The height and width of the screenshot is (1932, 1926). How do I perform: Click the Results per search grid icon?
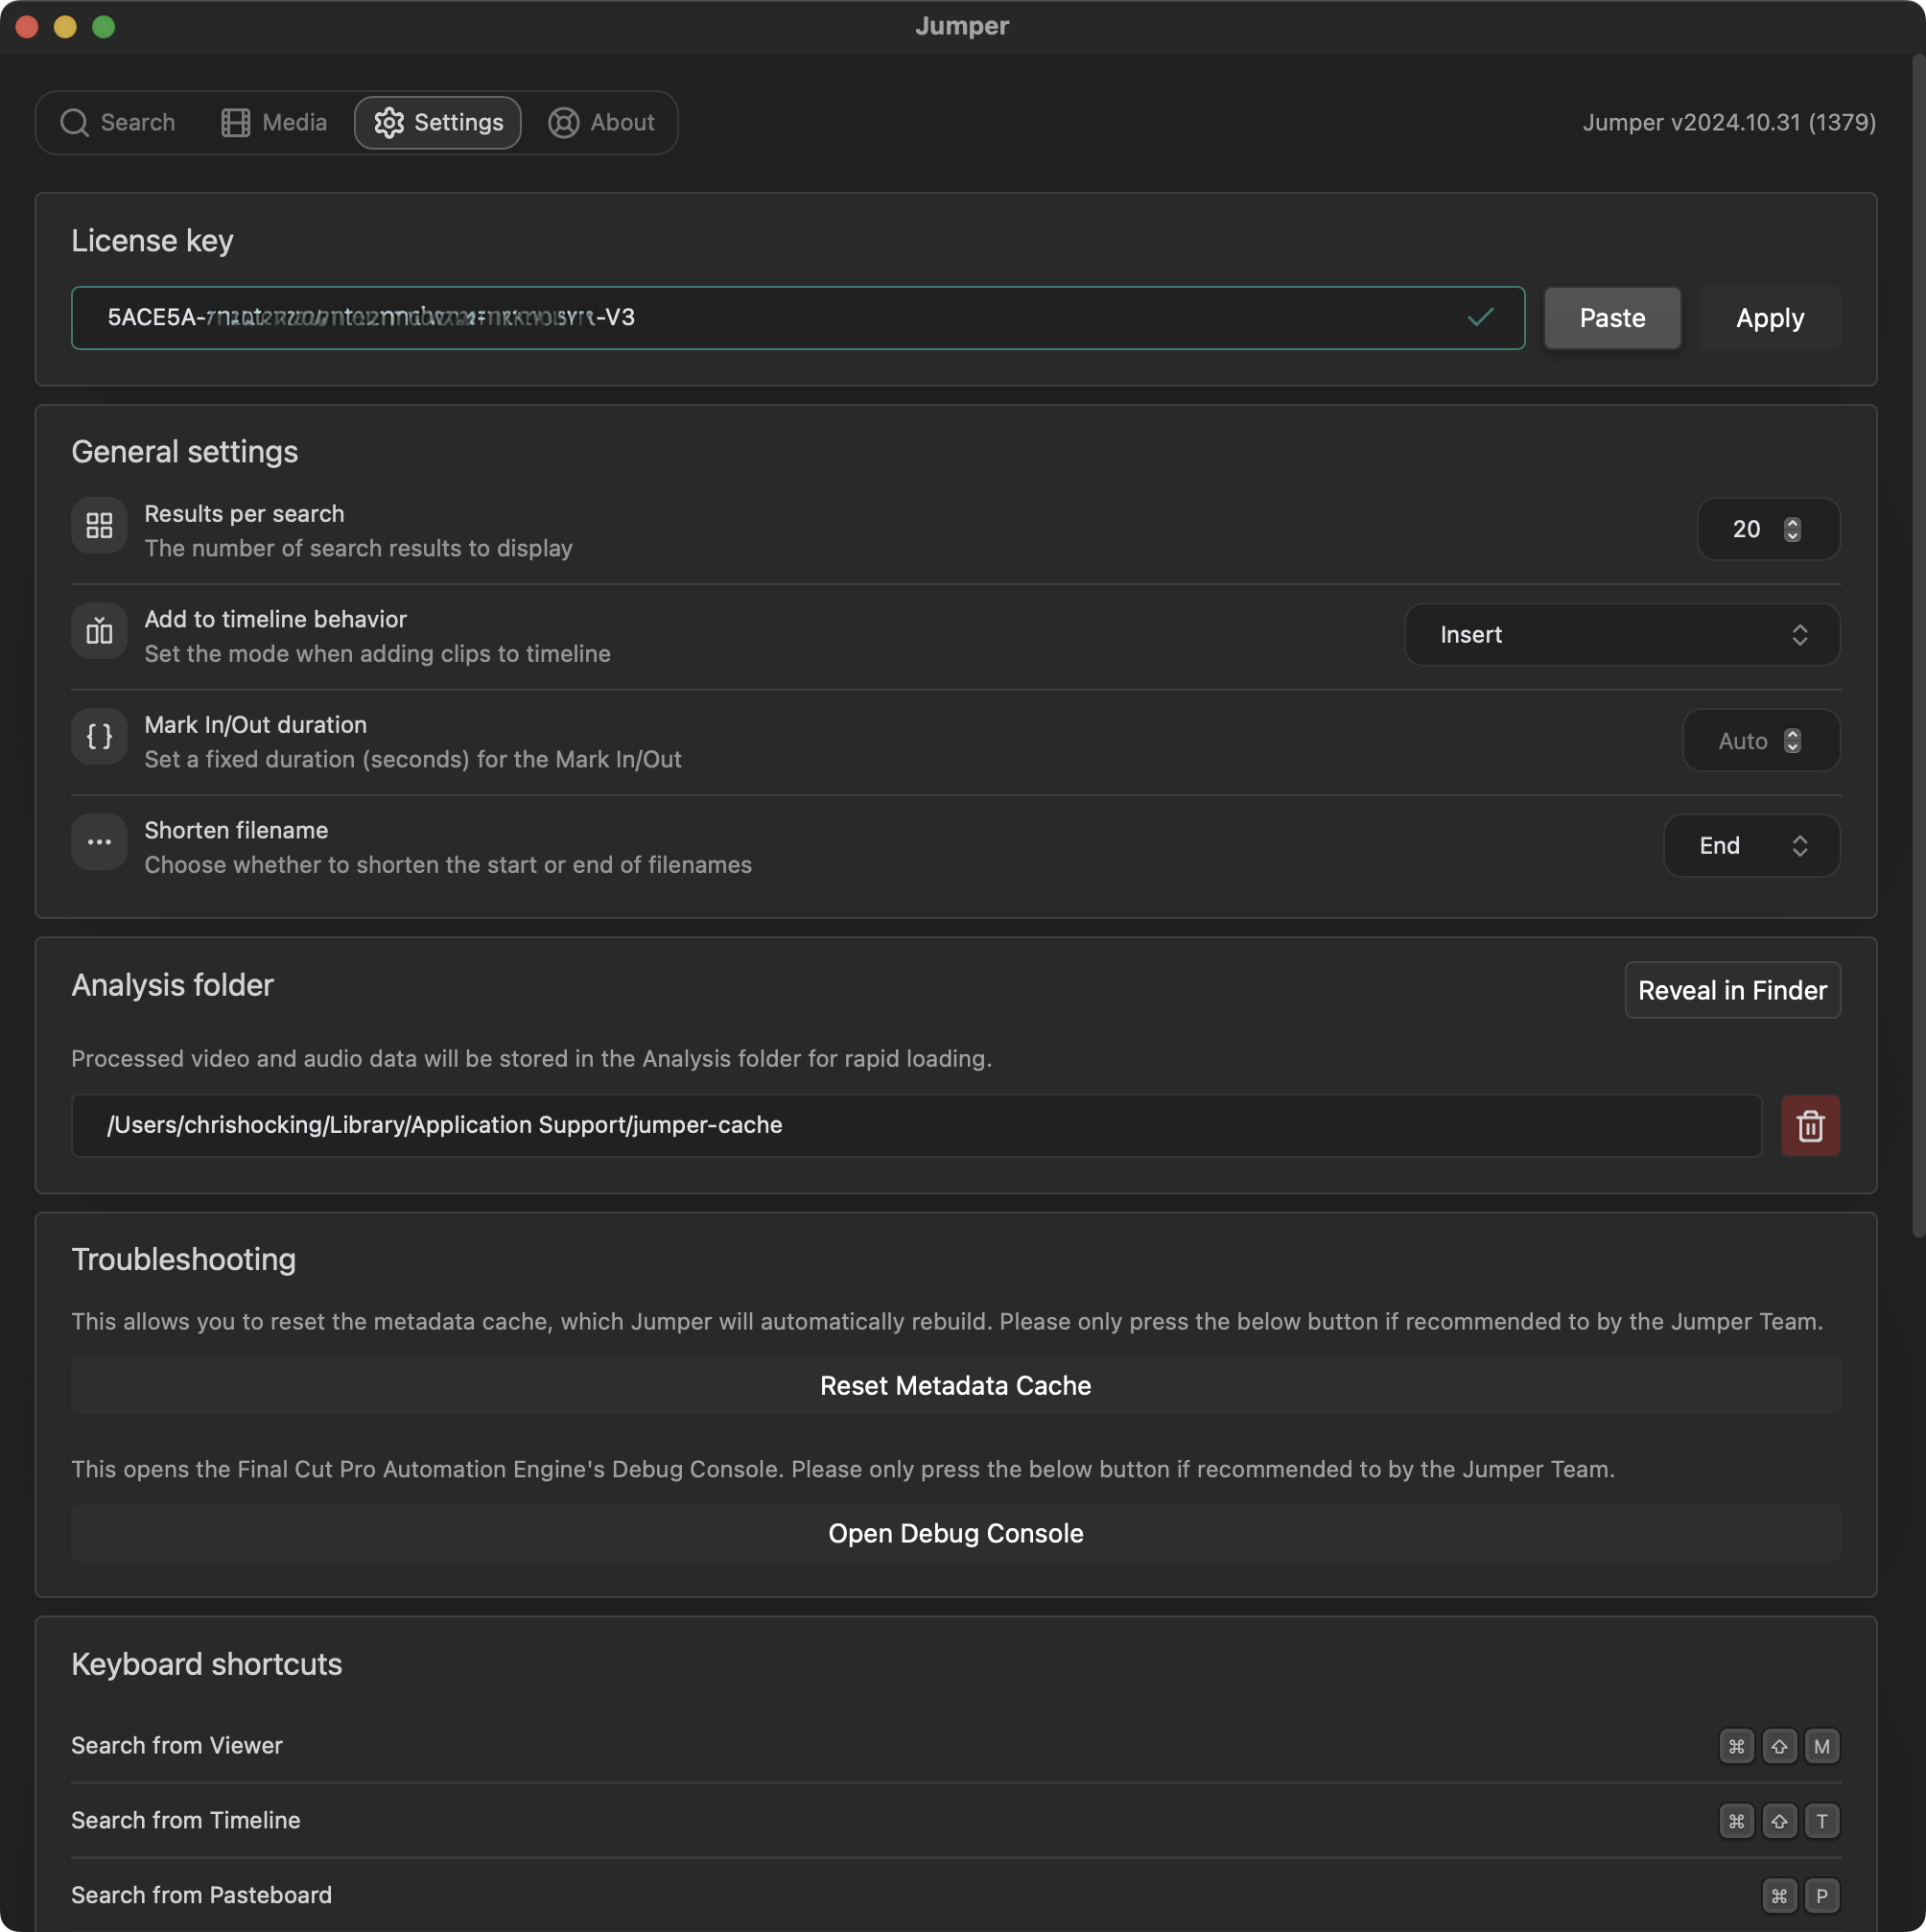click(x=99, y=525)
